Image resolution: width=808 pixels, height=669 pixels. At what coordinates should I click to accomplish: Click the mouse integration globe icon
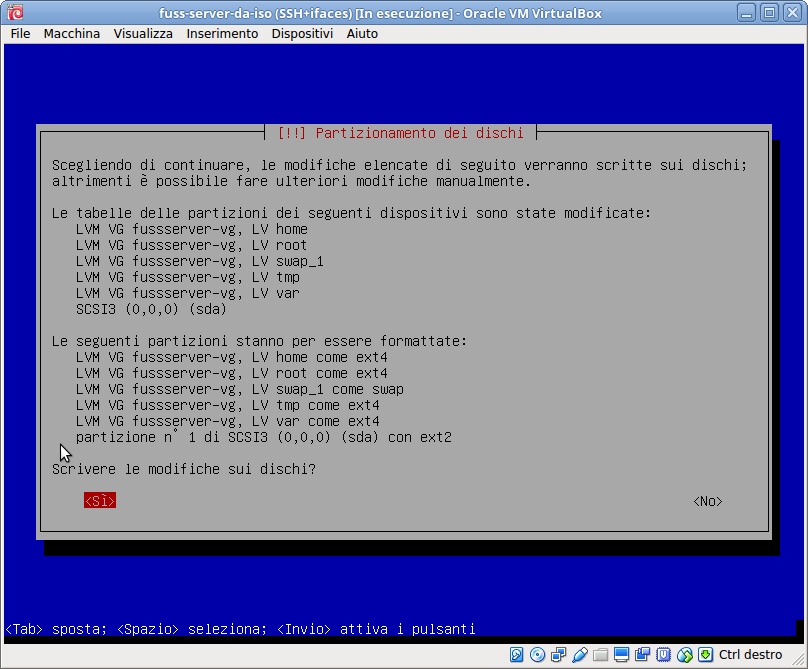685,655
